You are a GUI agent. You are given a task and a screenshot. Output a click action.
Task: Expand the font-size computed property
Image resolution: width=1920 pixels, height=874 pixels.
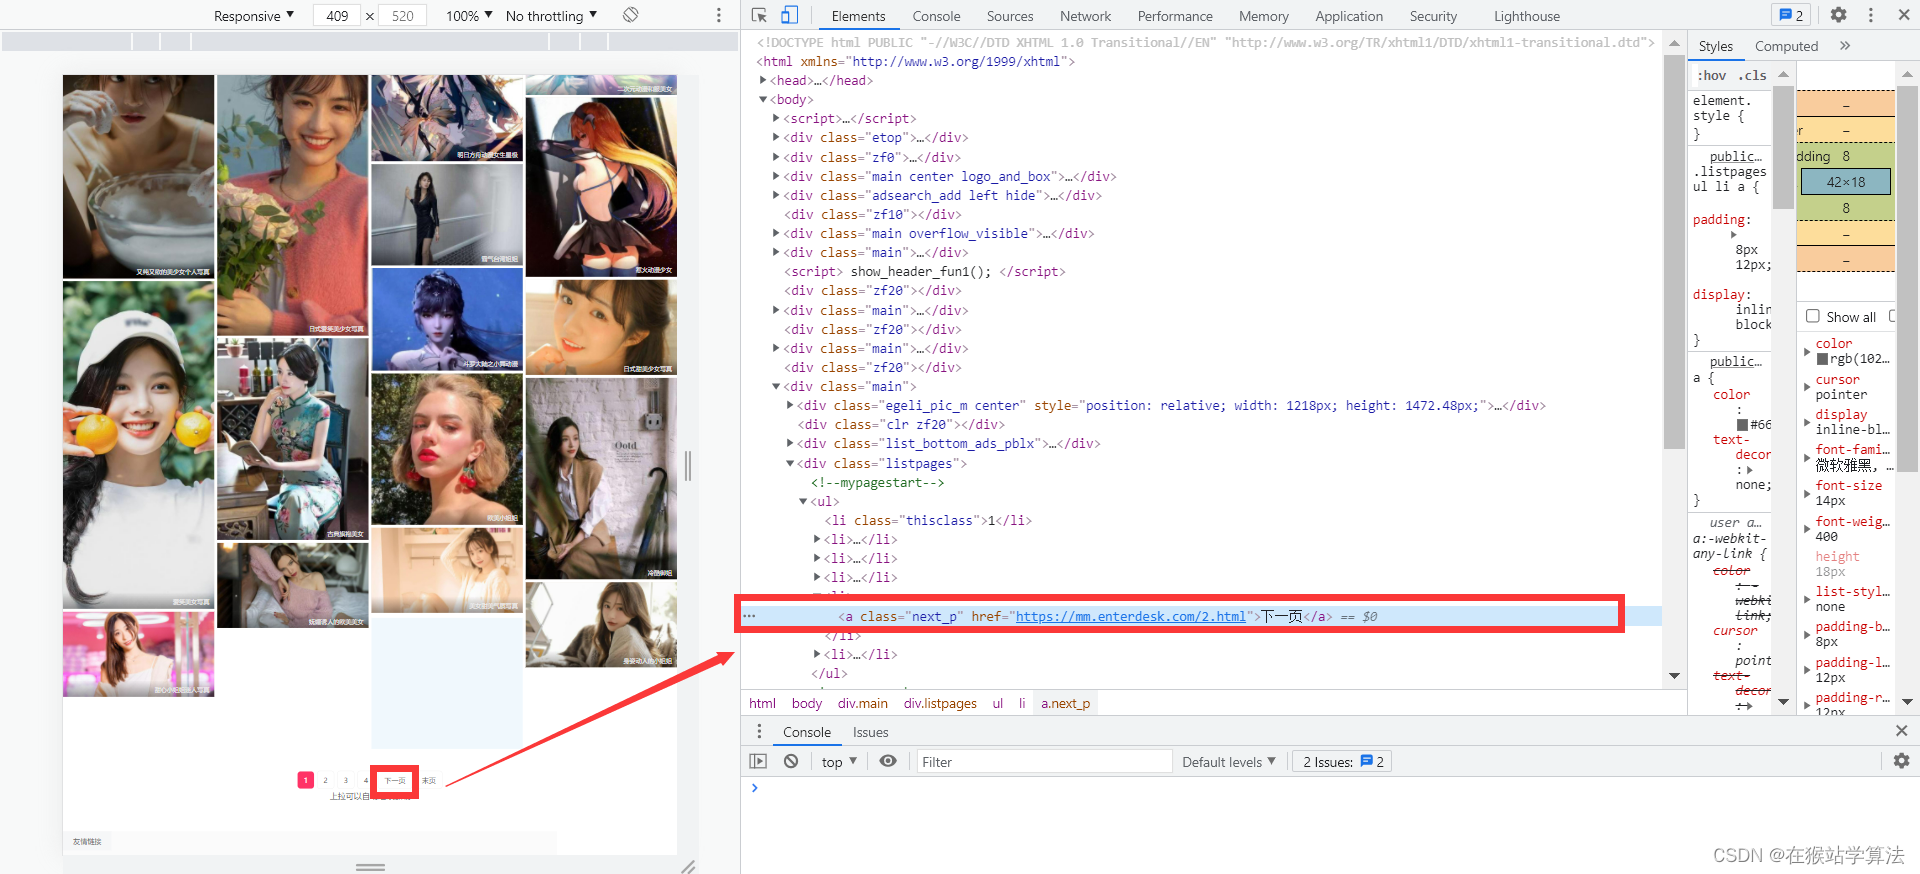[1807, 493]
